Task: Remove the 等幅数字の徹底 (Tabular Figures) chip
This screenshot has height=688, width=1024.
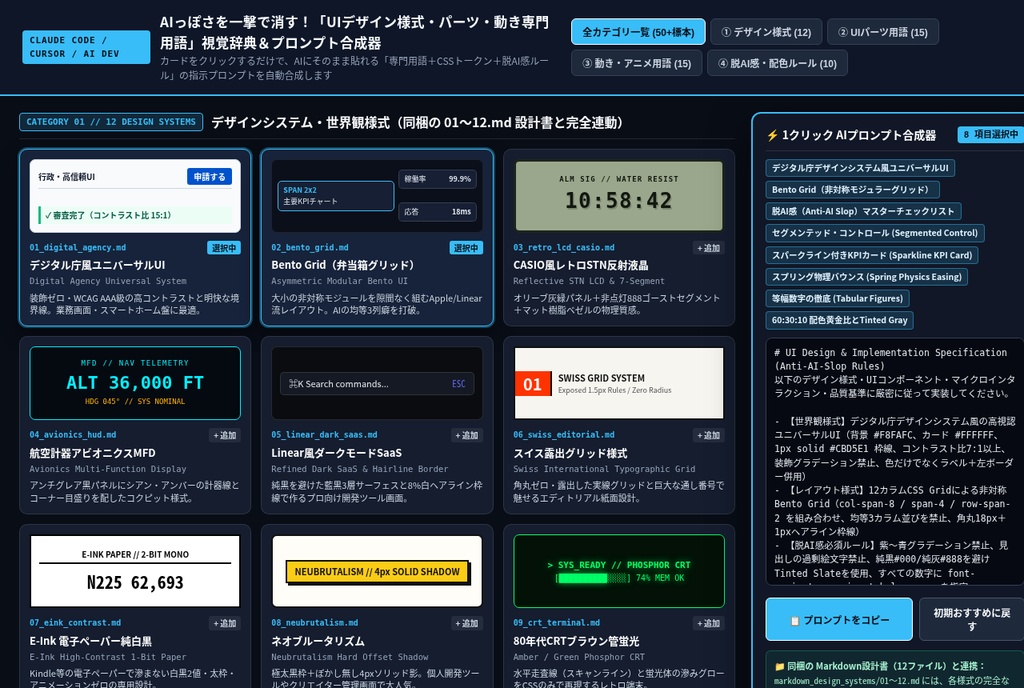Action: (837, 298)
